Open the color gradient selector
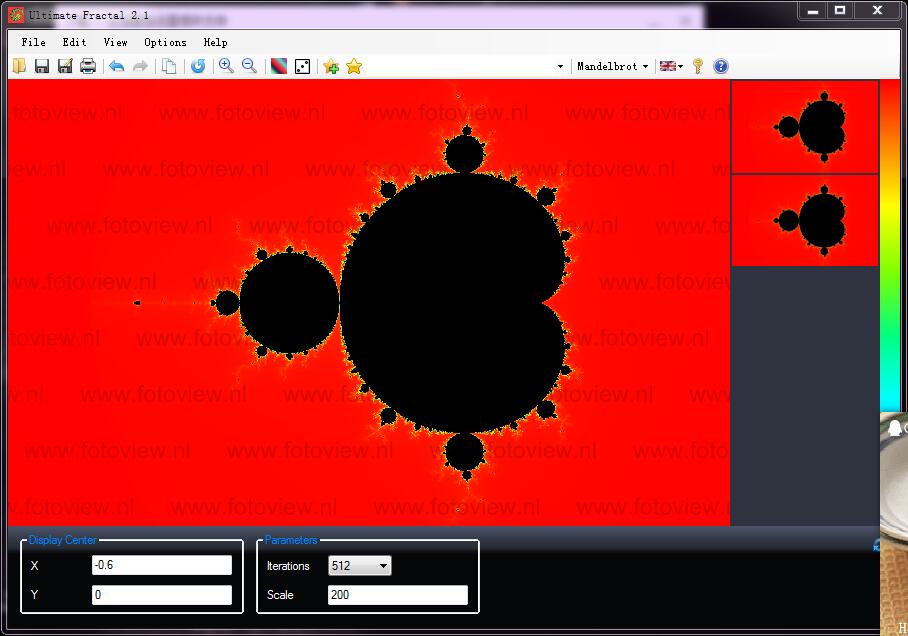Image resolution: width=908 pixels, height=636 pixels. (x=279, y=66)
